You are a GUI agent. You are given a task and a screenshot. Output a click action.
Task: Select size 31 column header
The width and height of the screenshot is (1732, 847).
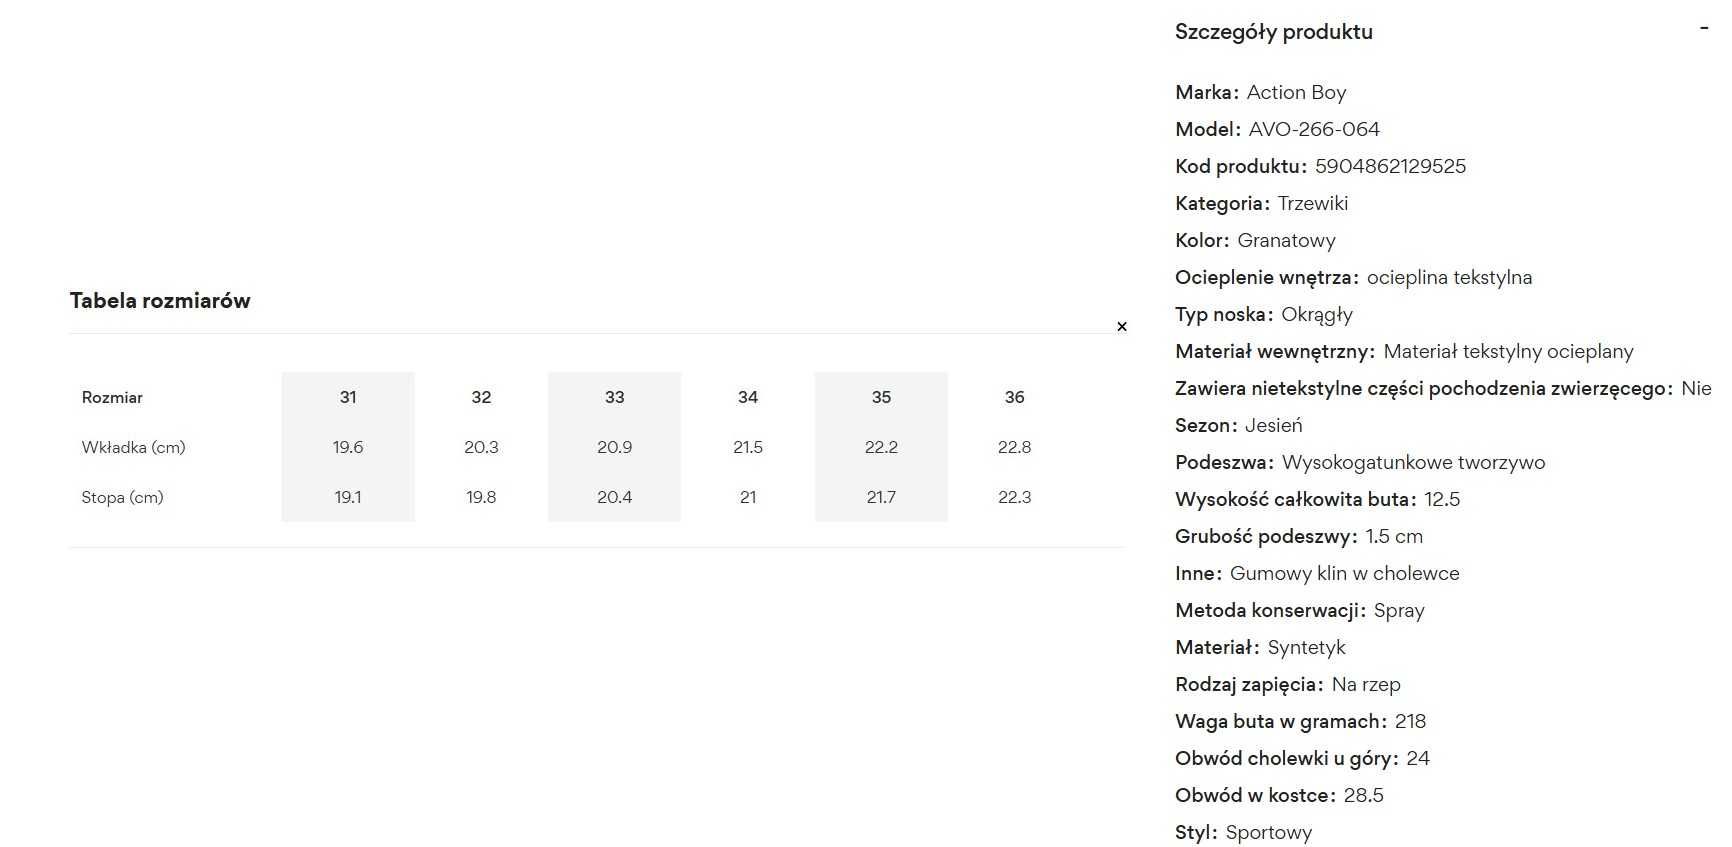pos(348,397)
